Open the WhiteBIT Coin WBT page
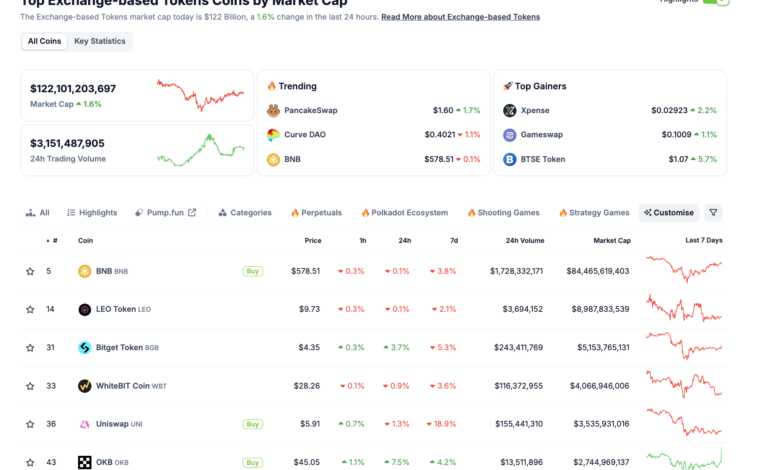This screenshot has width=780, height=470. coord(131,386)
